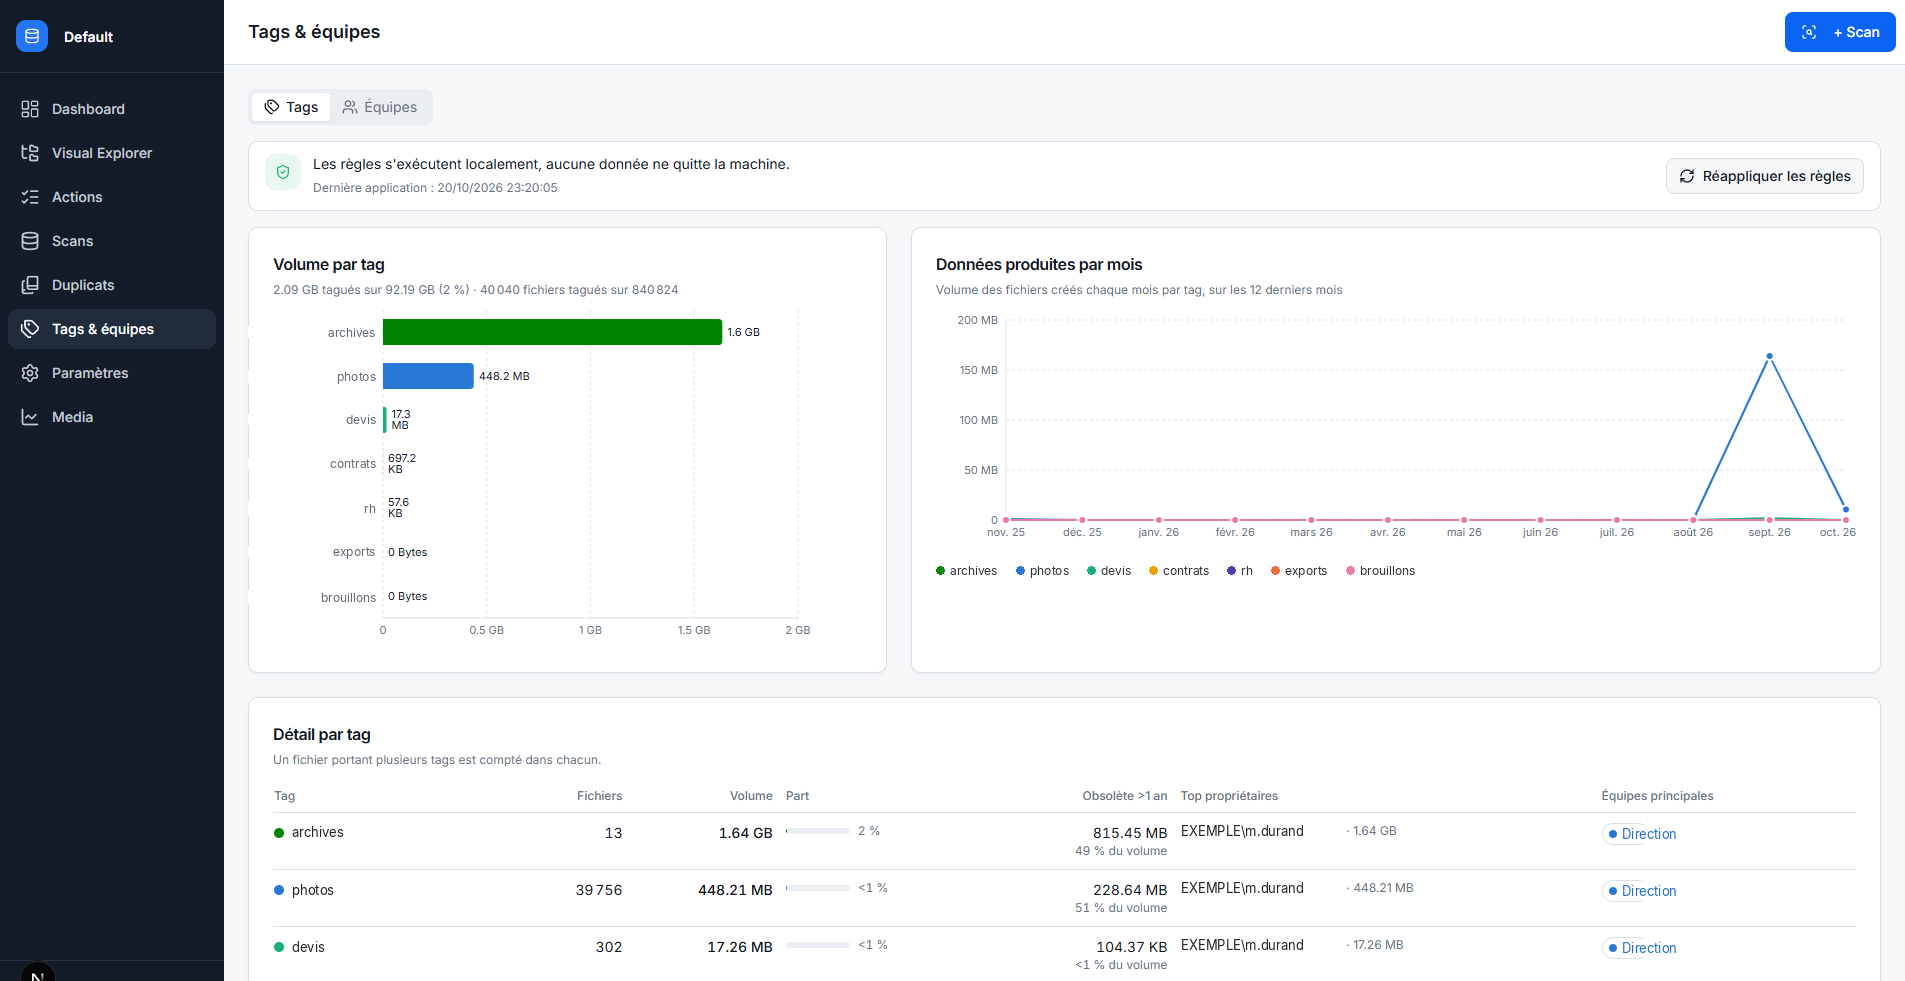The height and width of the screenshot is (981, 1905).
Task: Click the green shield icon in rules banner
Action: 283,172
